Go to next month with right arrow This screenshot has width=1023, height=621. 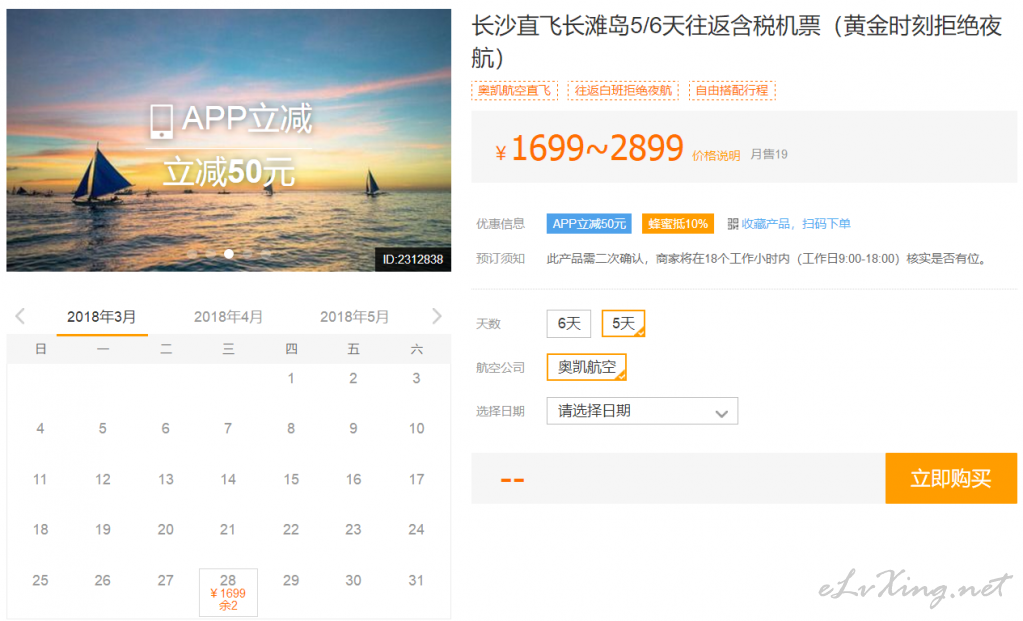coord(436,316)
